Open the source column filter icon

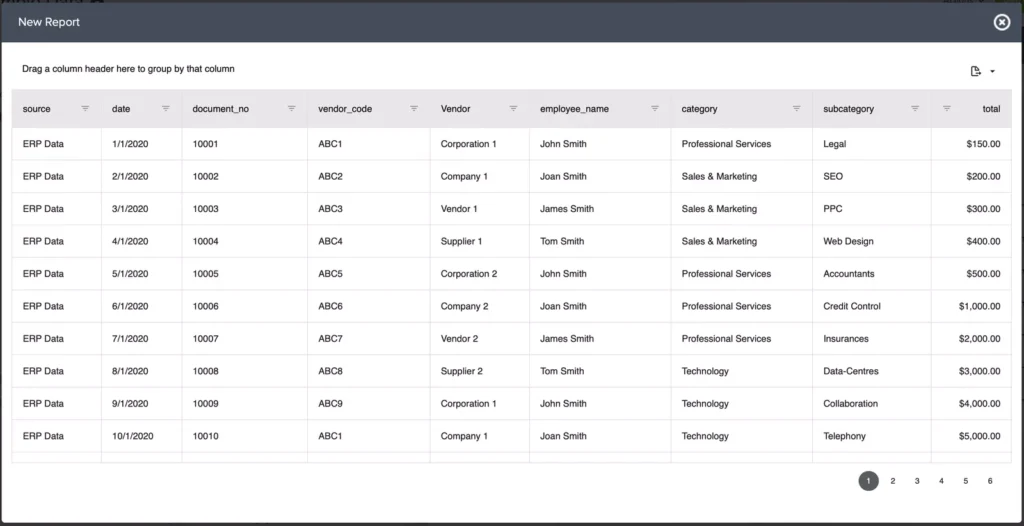pyautogui.click(x=85, y=108)
